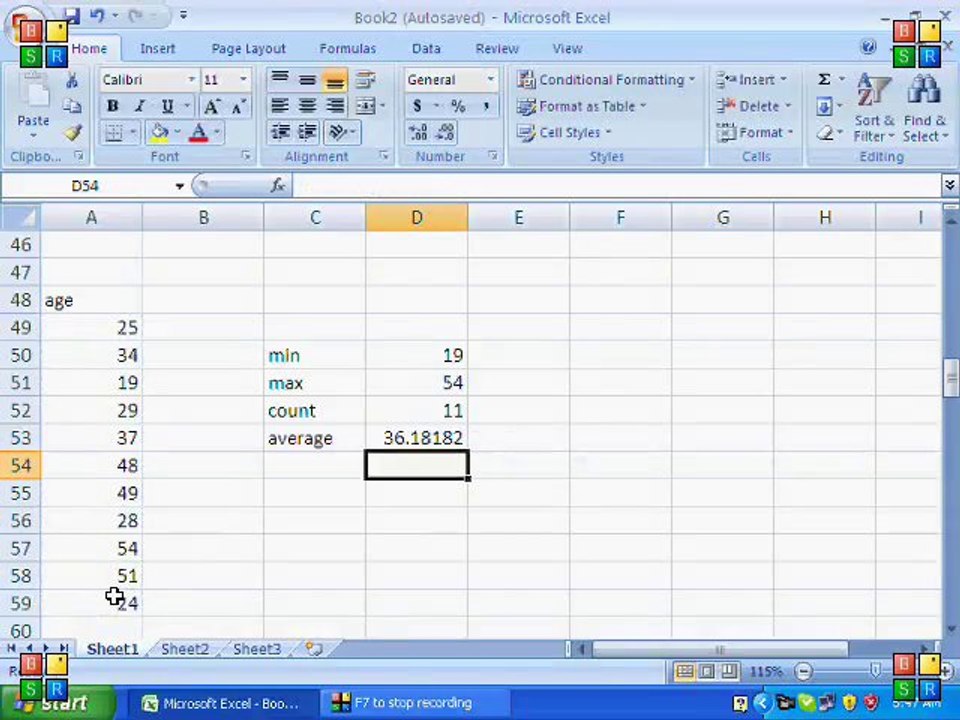Decrease decimal places
Screen dimensions: 960x720
(445, 132)
